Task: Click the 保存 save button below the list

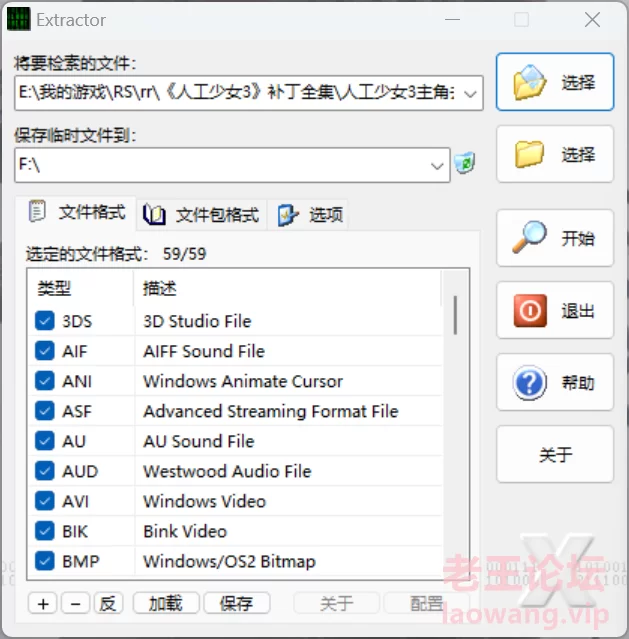Action: coord(236,603)
